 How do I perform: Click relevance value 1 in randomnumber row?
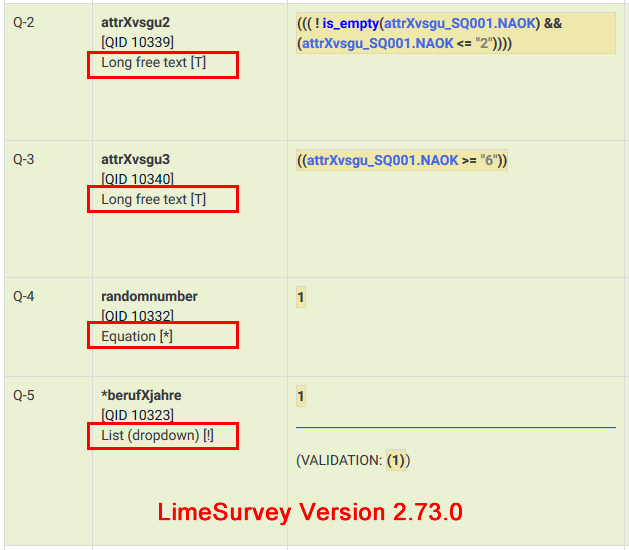tap(301, 297)
